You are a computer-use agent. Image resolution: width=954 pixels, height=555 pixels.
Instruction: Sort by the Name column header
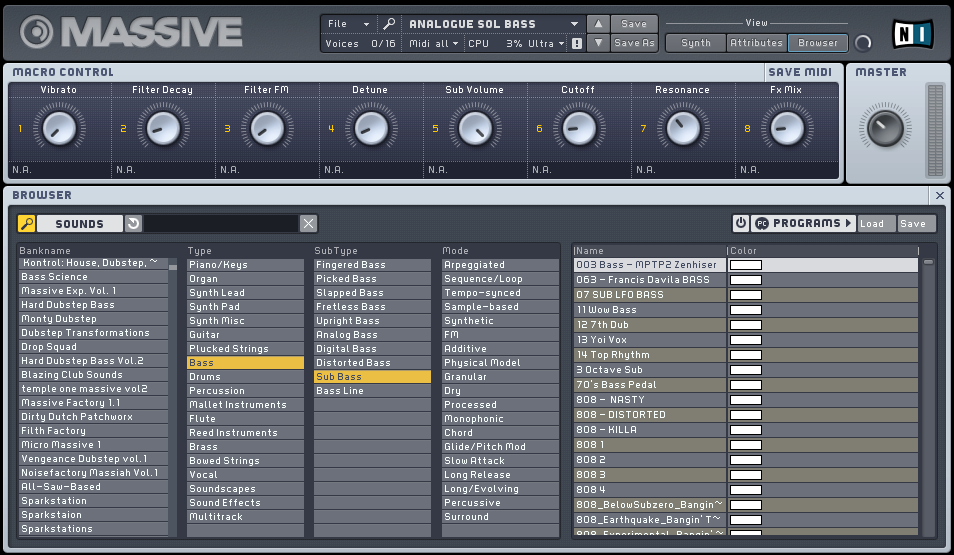pyautogui.click(x=649, y=251)
